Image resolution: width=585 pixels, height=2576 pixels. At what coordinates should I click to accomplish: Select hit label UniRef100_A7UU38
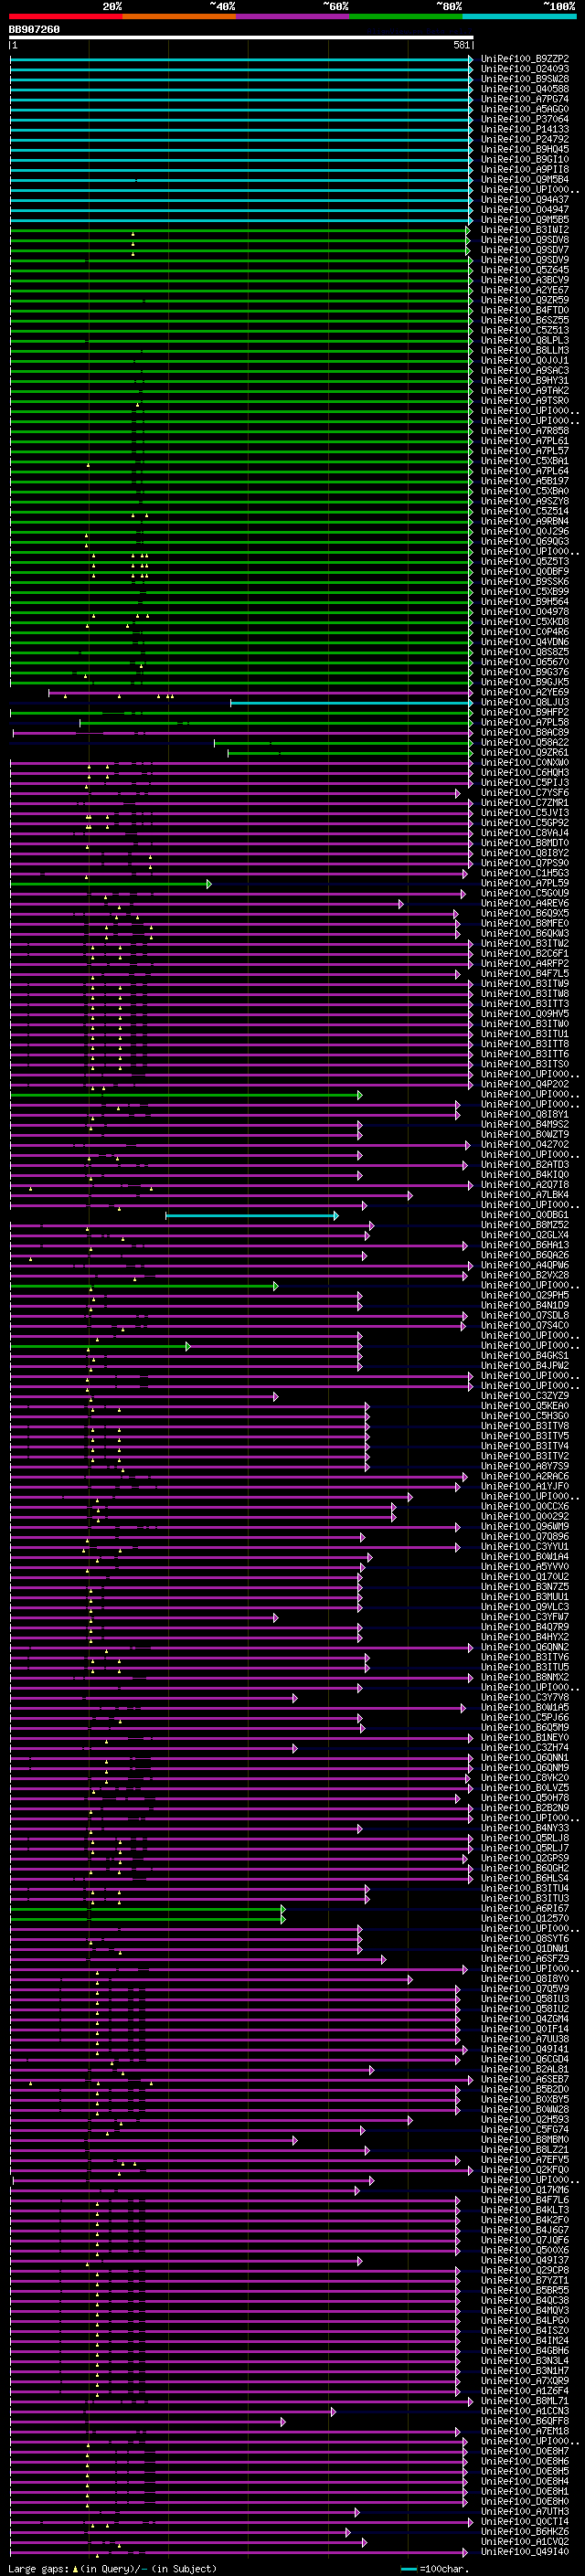pos(525,2039)
